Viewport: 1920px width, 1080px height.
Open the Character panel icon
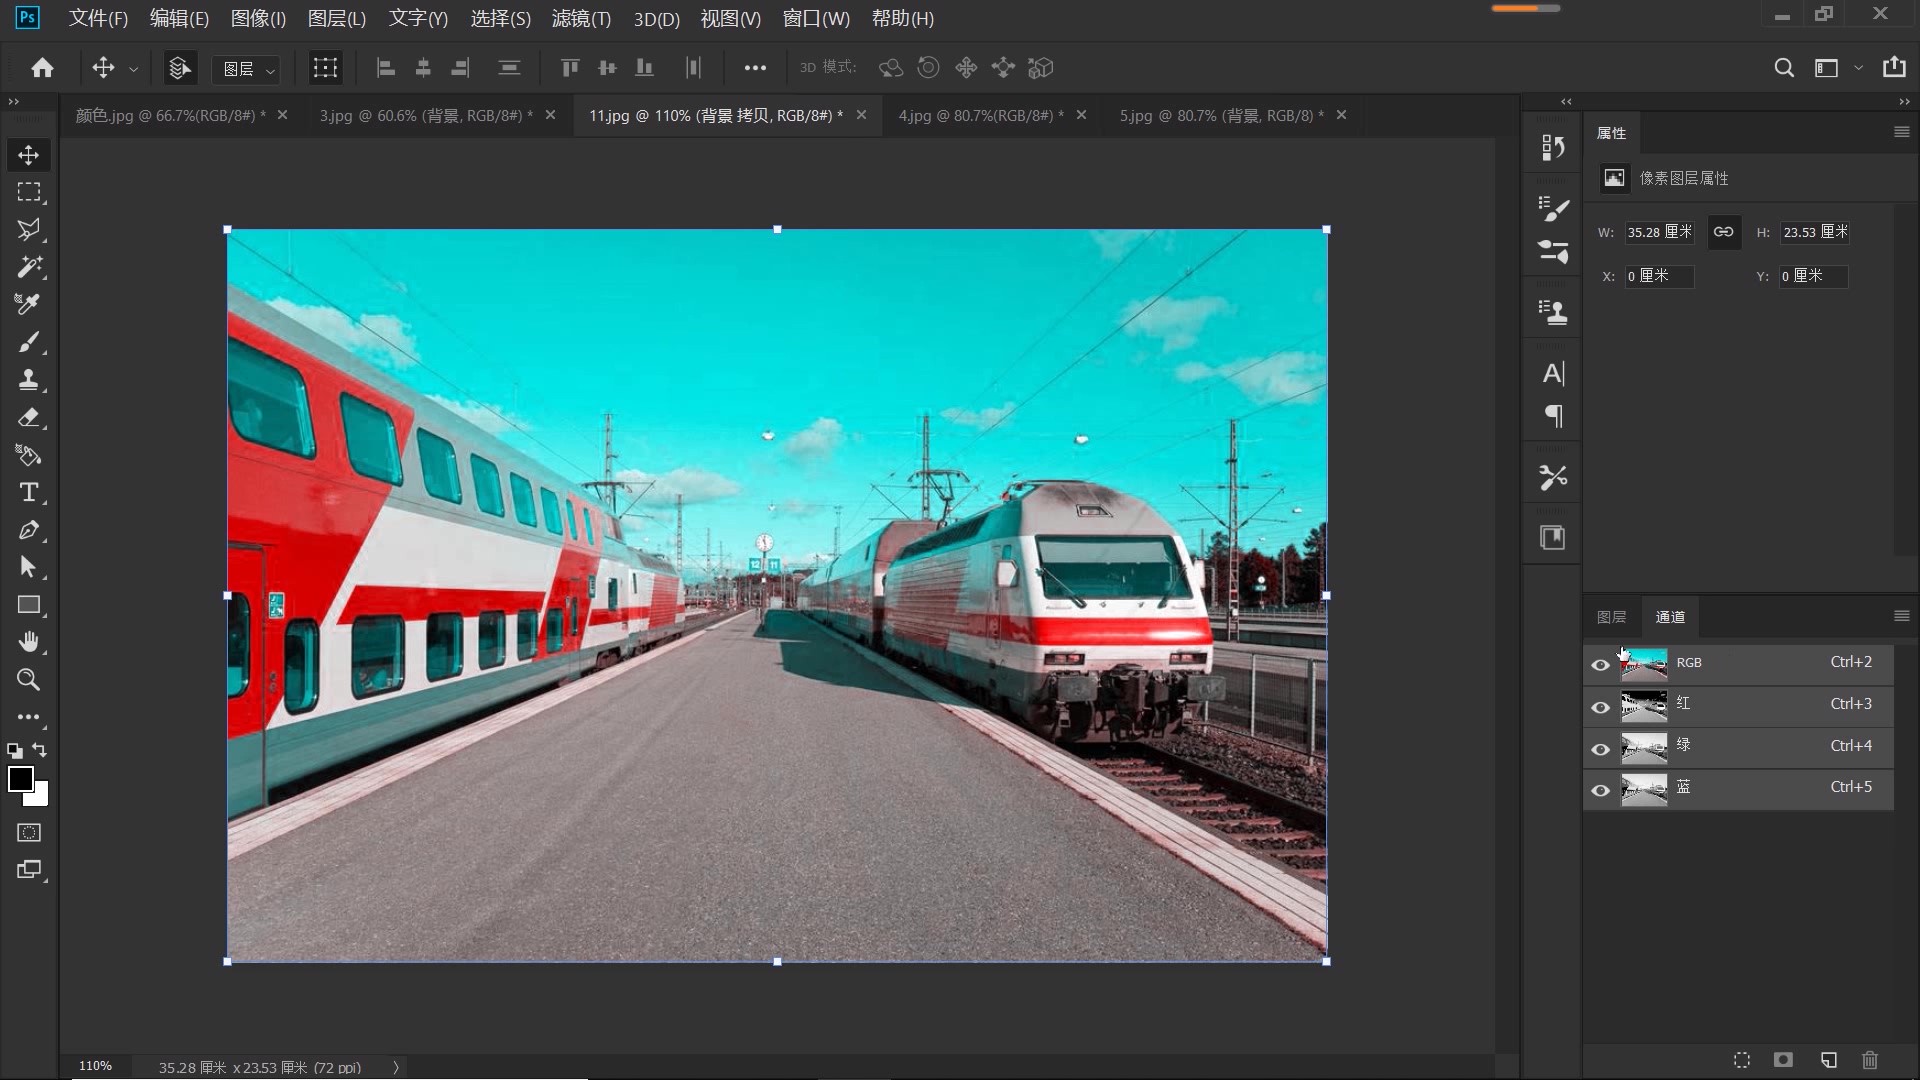tap(1553, 373)
